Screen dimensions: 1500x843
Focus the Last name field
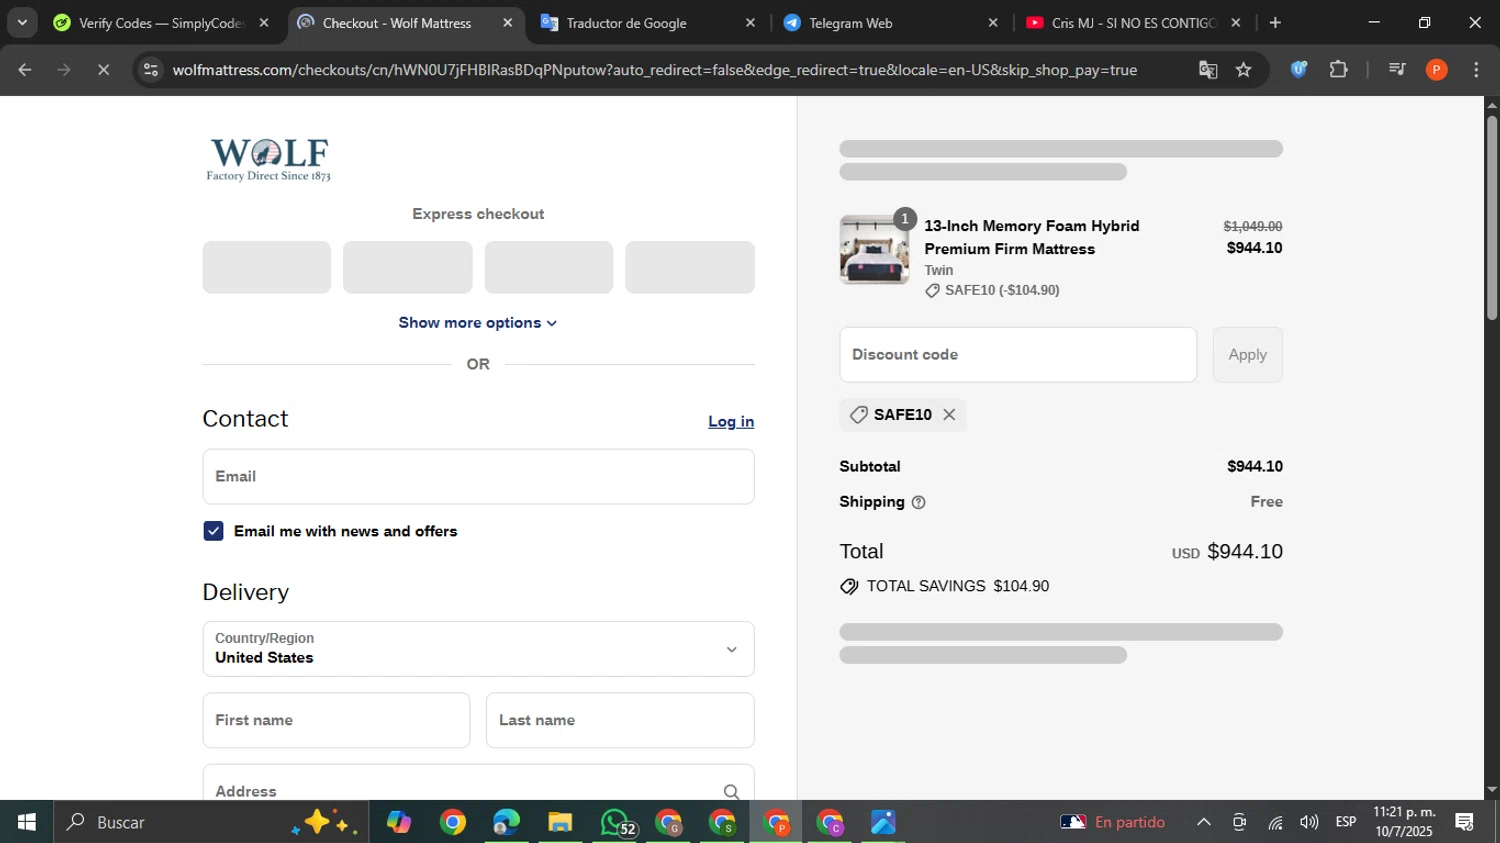pyautogui.click(x=620, y=720)
